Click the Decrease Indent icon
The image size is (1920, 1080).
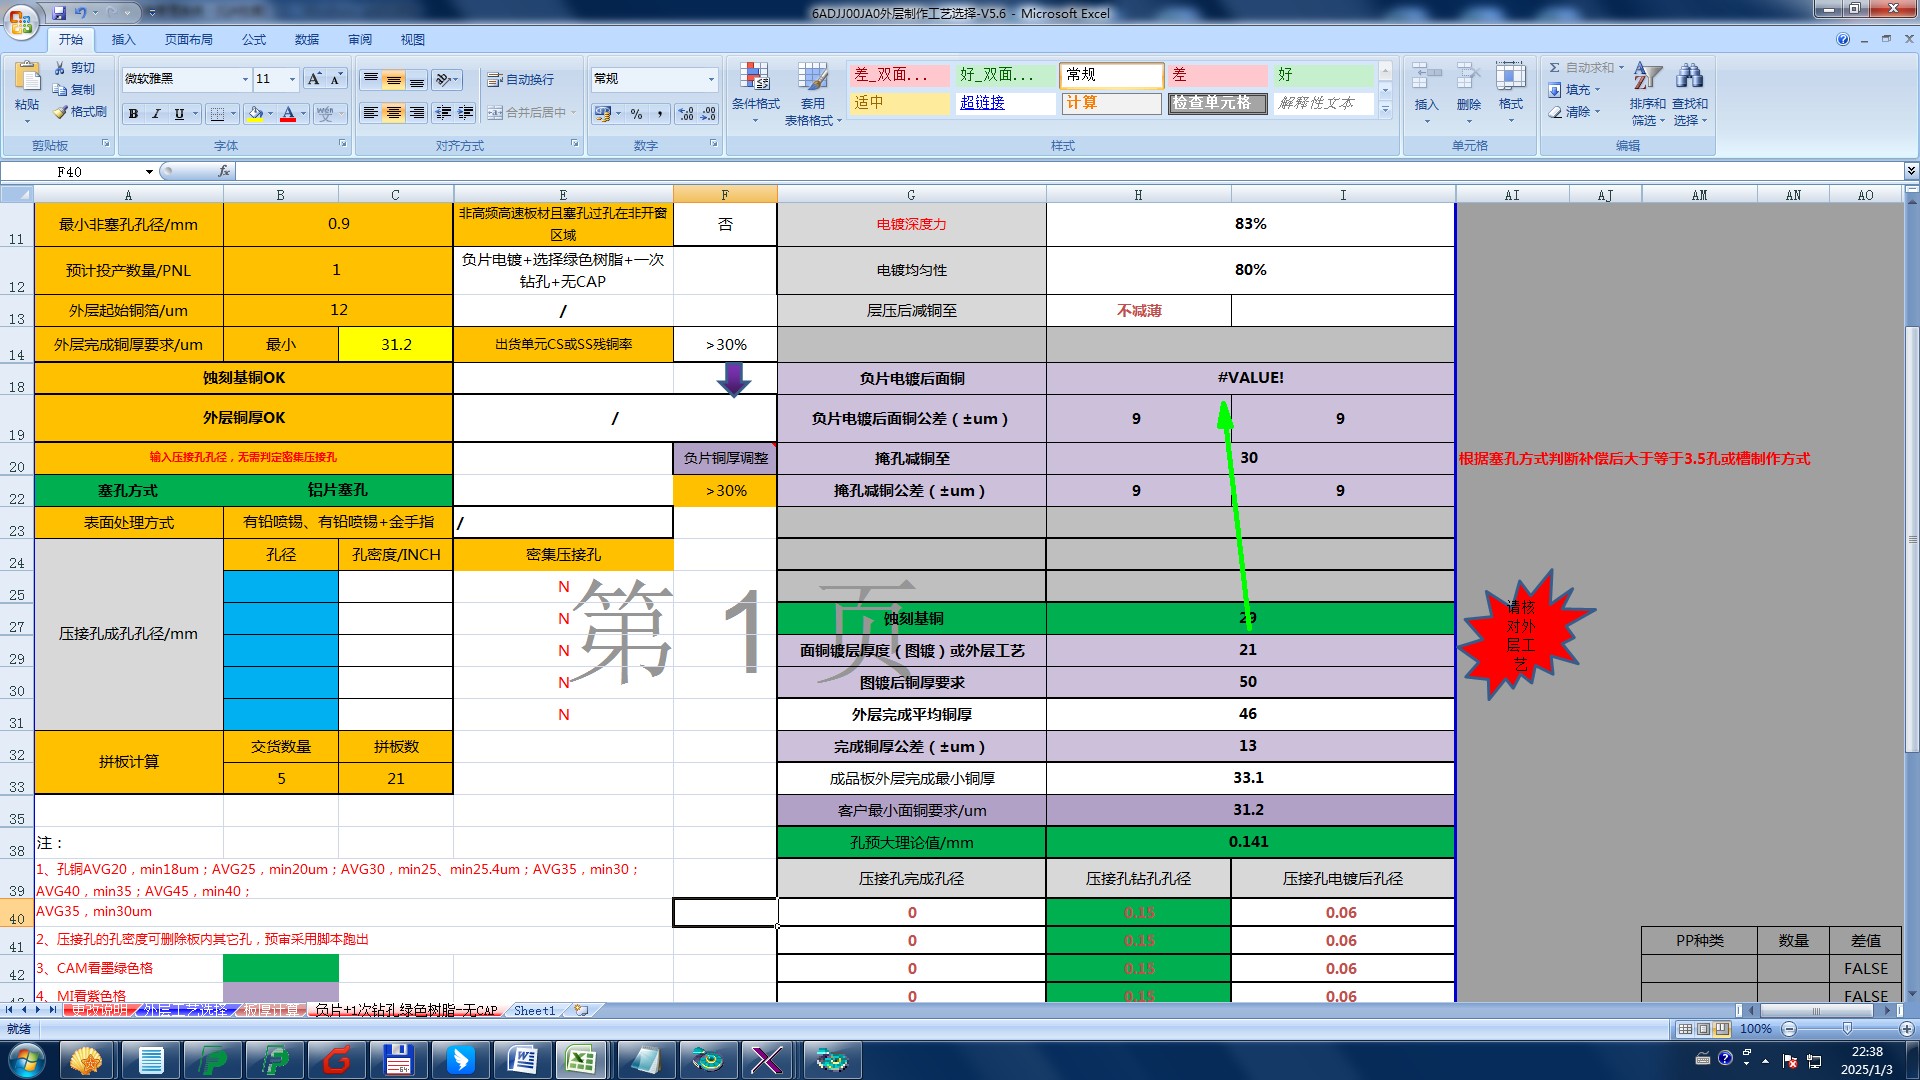(x=443, y=113)
